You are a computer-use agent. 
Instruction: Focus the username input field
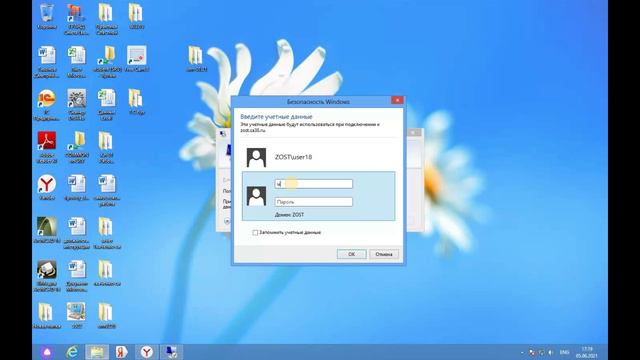click(x=313, y=184)
